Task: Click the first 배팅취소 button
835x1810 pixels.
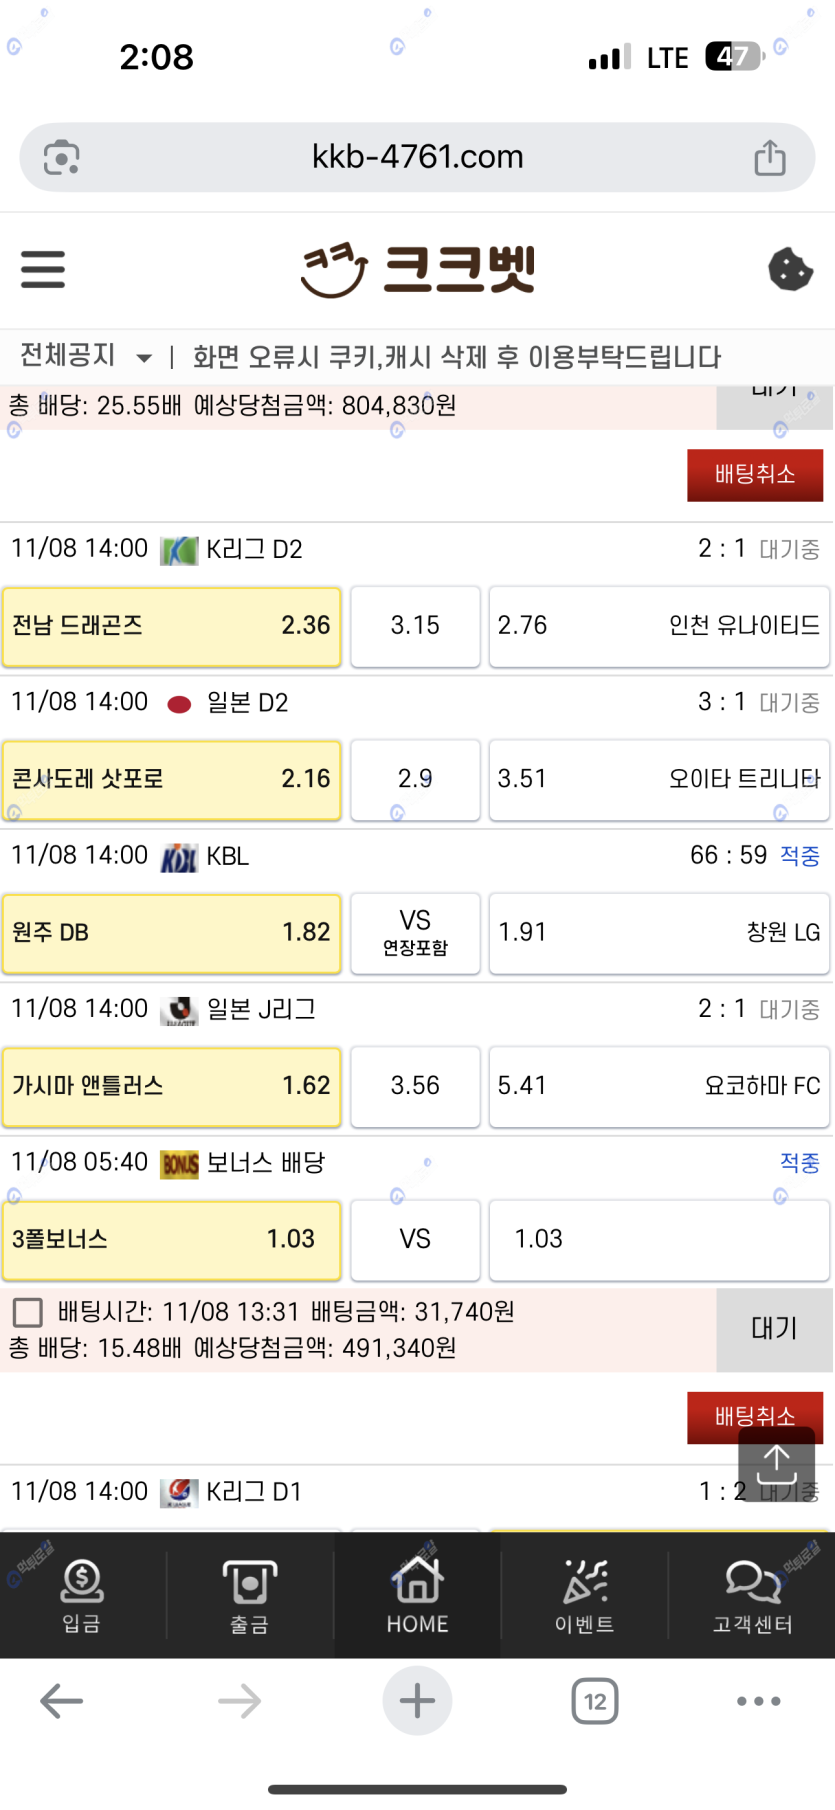Action: coord(755,475)
